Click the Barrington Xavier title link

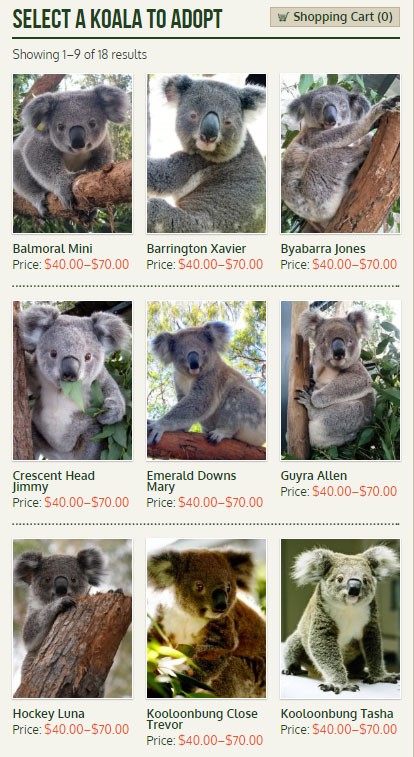tap(196, 249)
